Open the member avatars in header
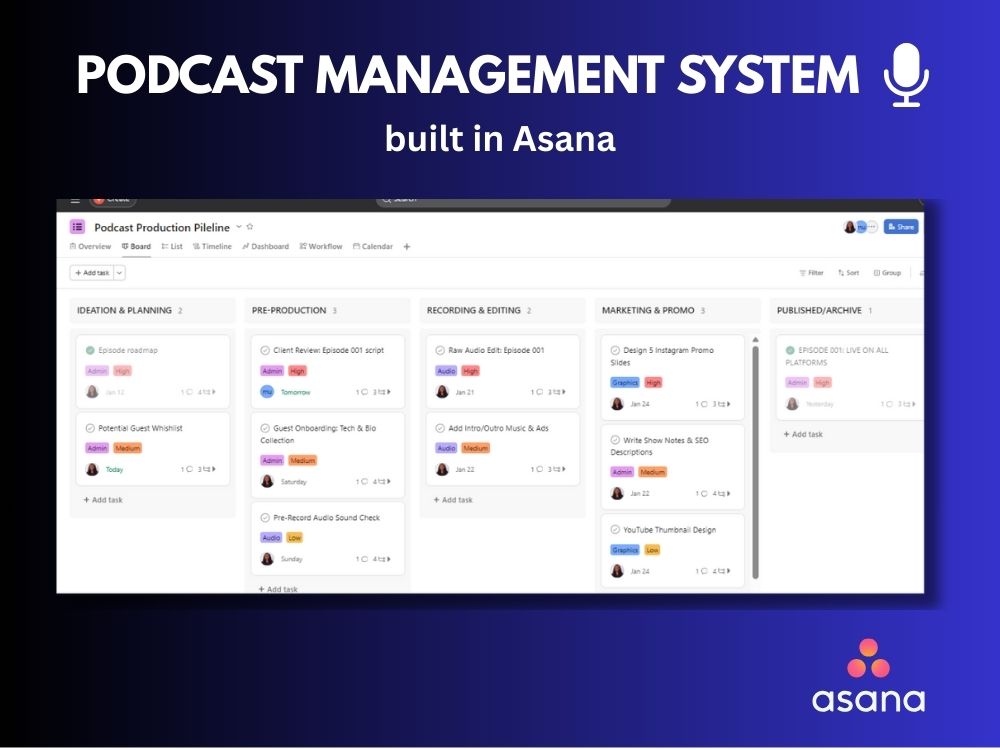The image size is (1000, 750). [x=860, y=226]
